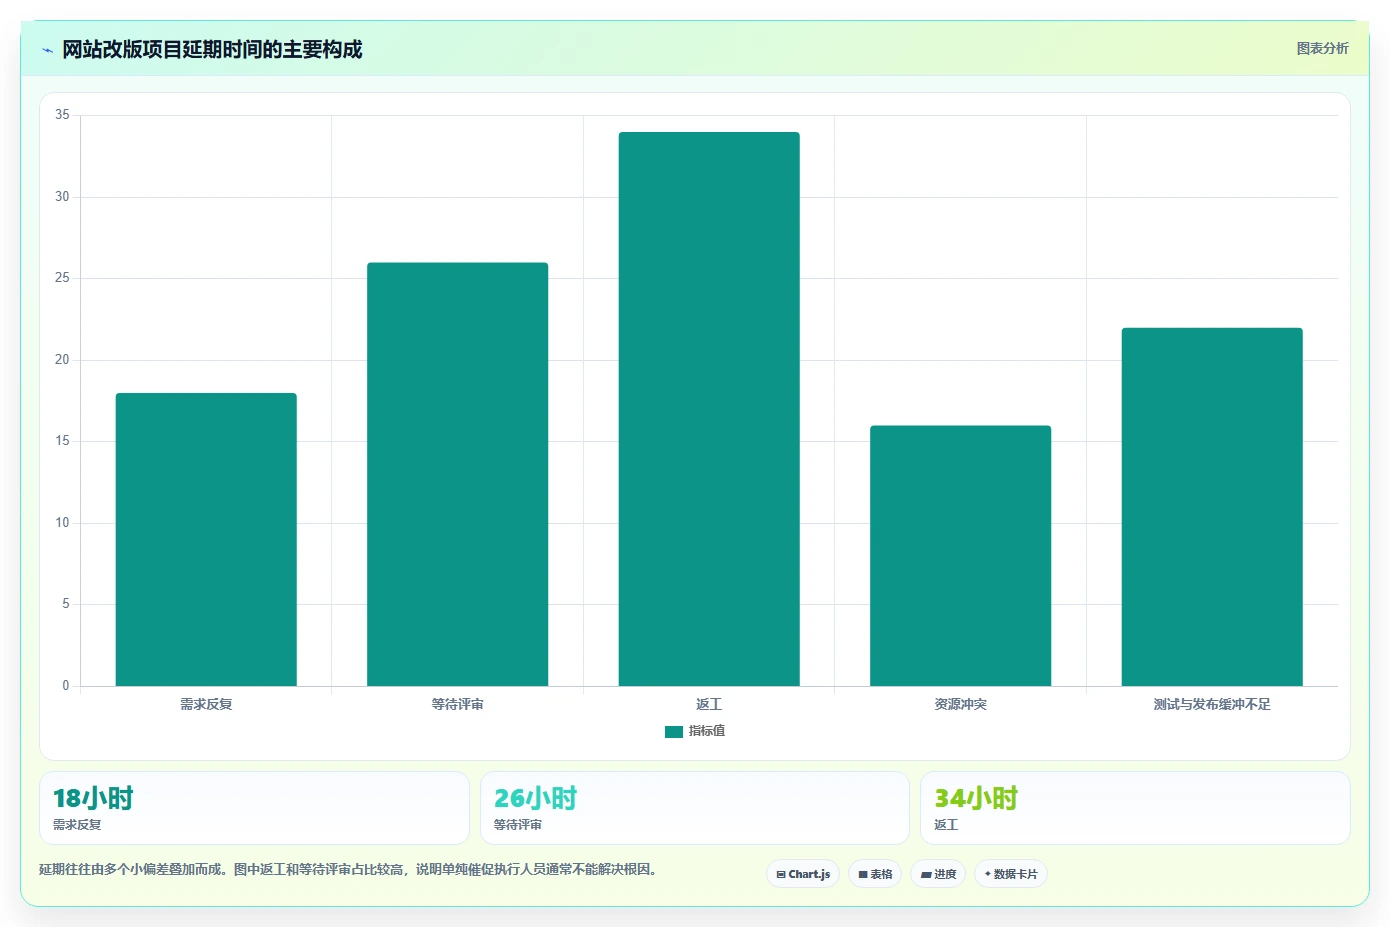The height and width of the screenshot is (927, 1390).
Task: Click the 数据卡片 tag chip
Action: (1011, 874)
